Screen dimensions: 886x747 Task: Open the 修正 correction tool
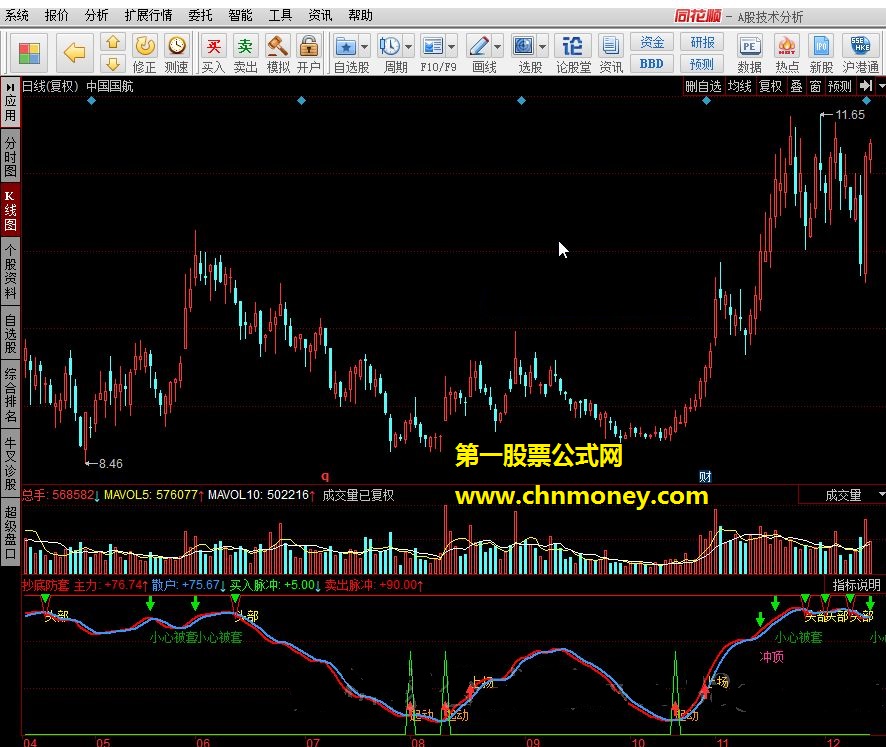pyautogui.click(x=145, y=54)
